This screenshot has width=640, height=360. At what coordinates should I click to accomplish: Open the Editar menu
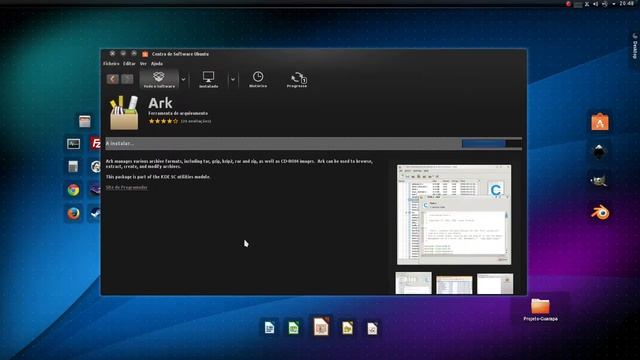click(x=129, y=64)
